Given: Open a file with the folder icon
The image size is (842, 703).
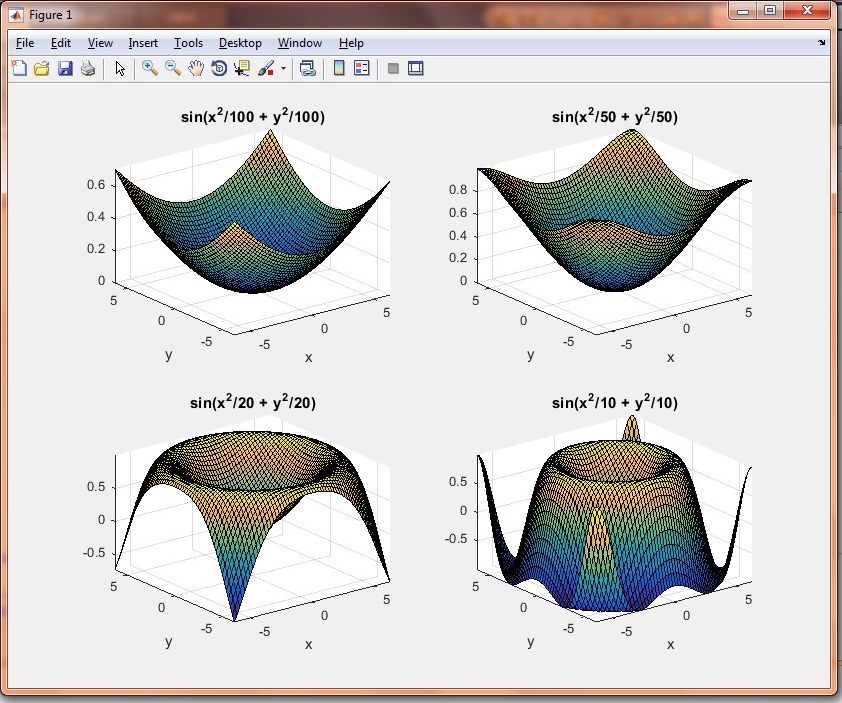Looking at the screenshot, I should (x=42, y=68).
